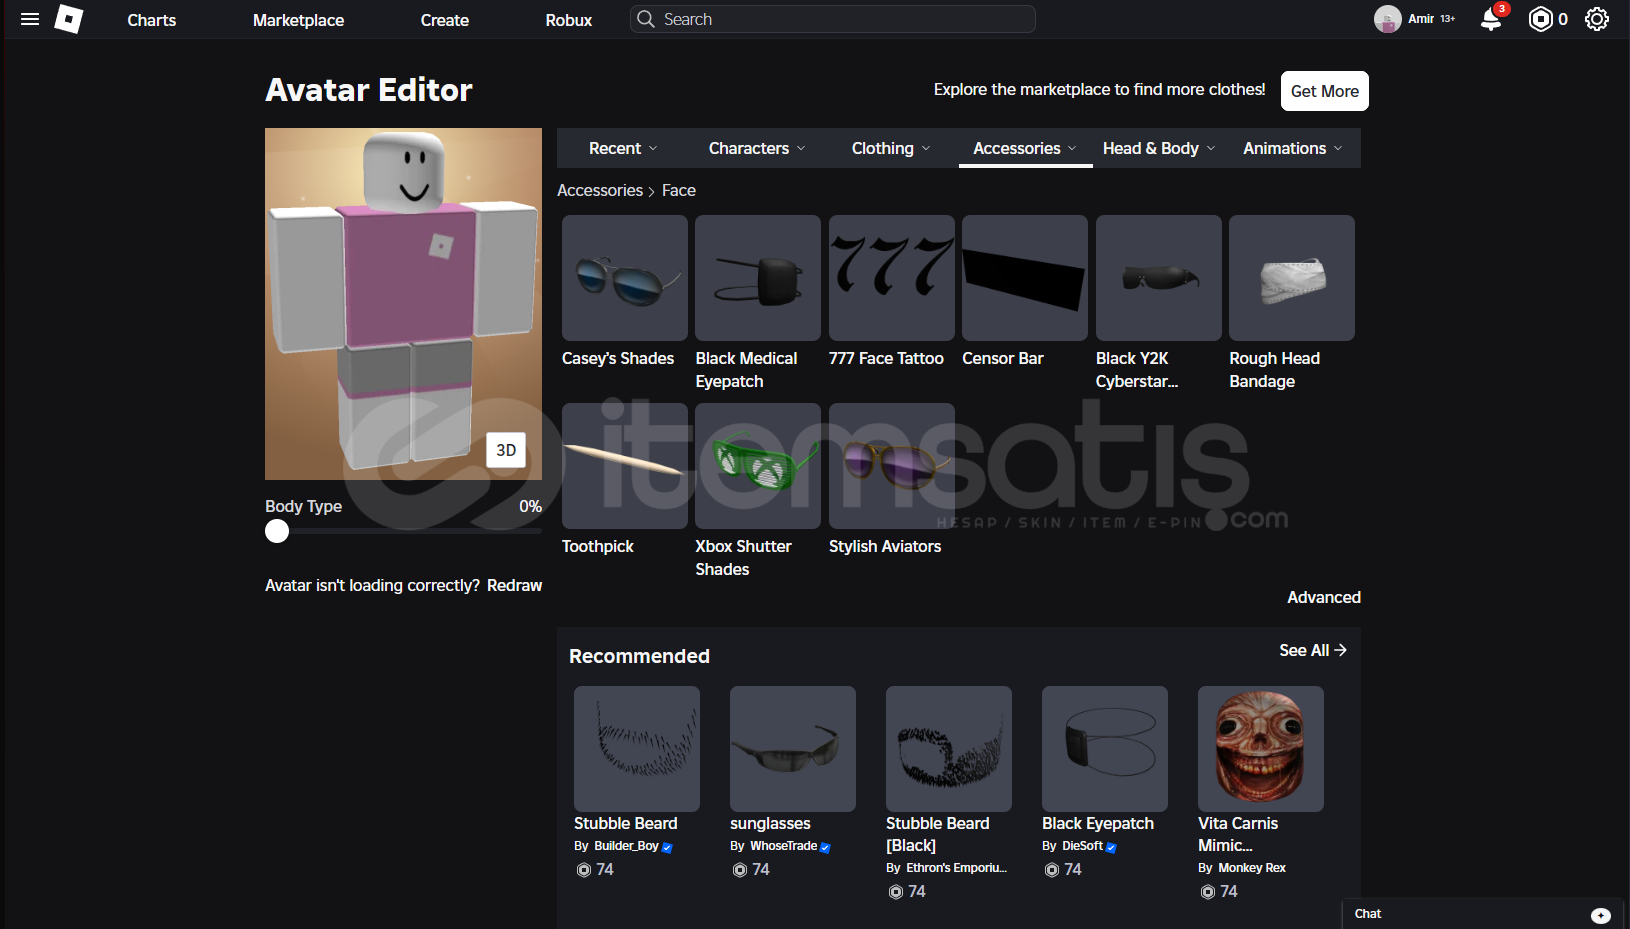The height and width of the screenshot is (929, 1630).
Task: Equip Stylish Aviators item
Action: coord(891,466)
